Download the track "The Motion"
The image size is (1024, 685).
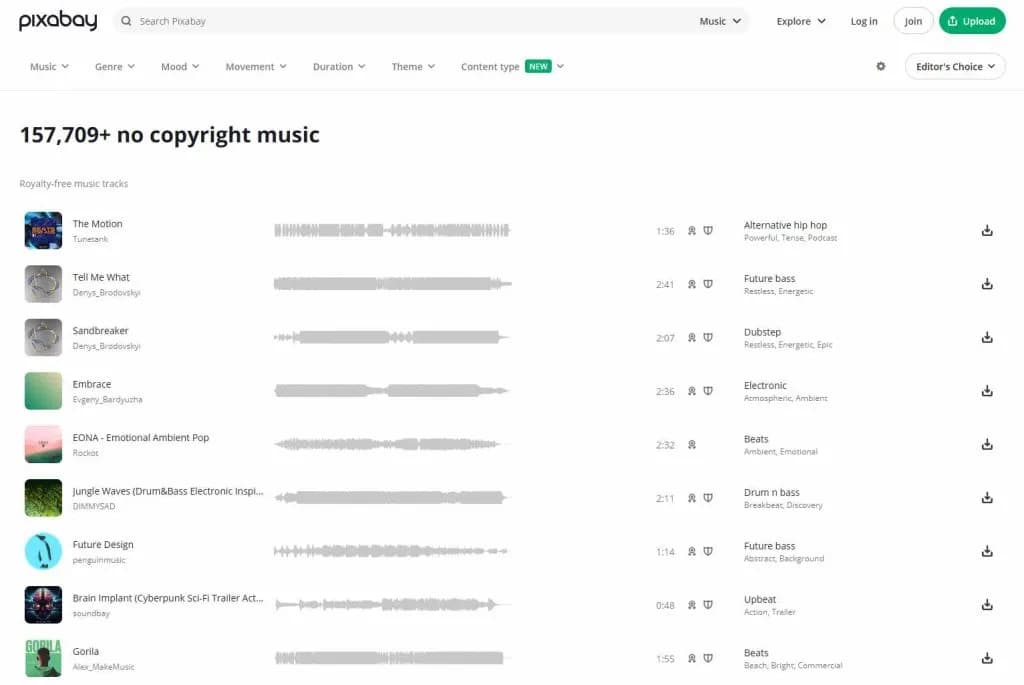pyautogui.click(x=987, y=230)
